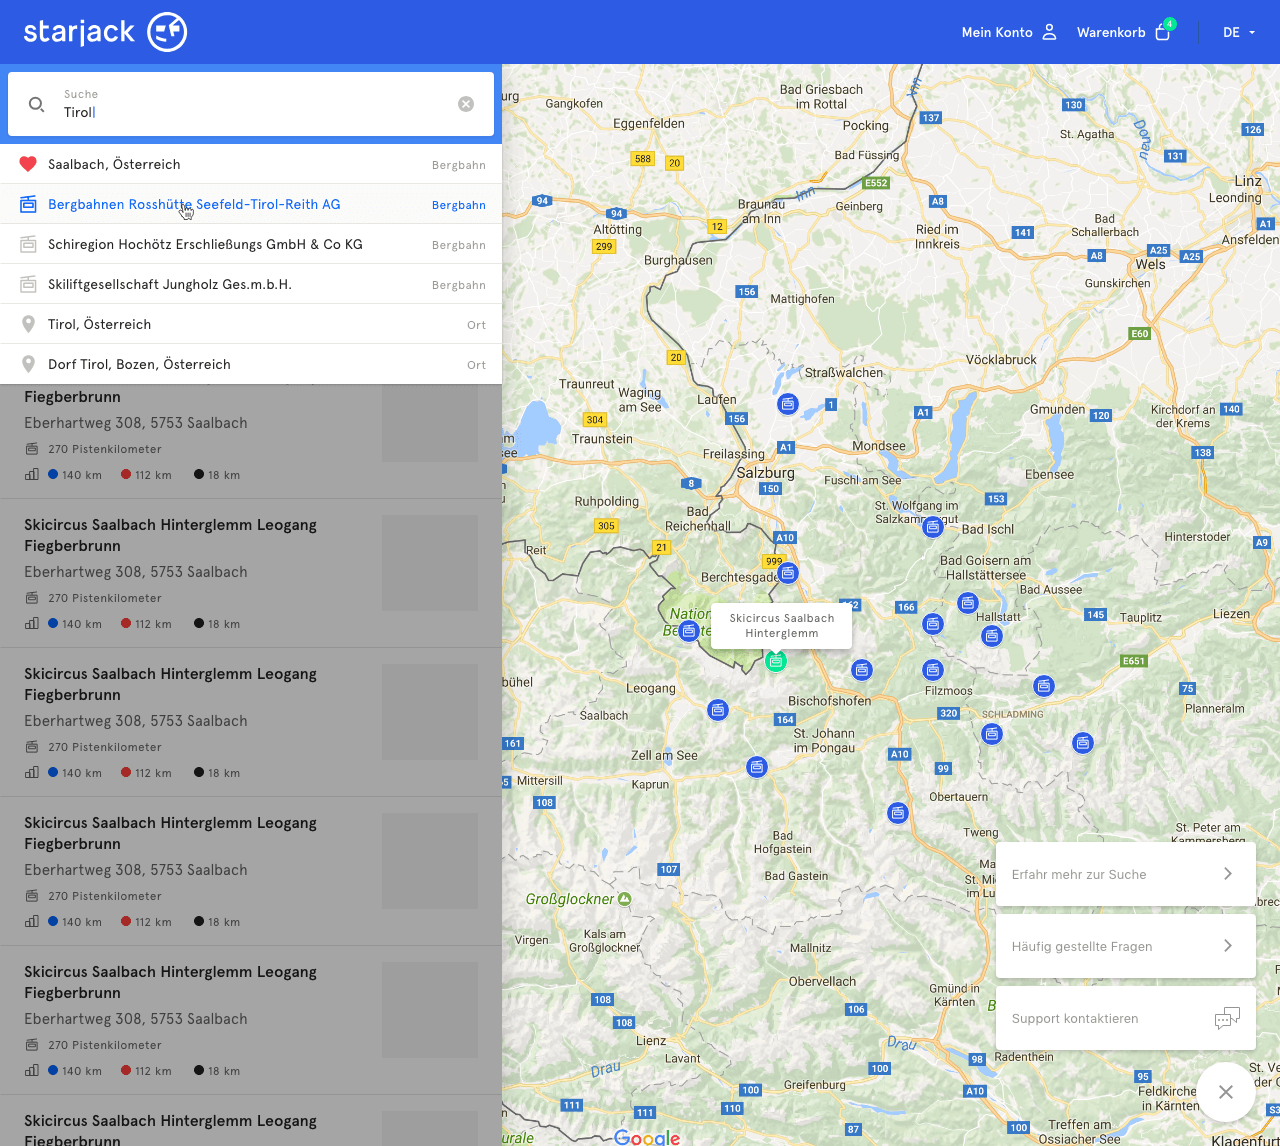This screenshot has height=1146, width=1280.
Task: Click the cable car icon beside Schiregion Hochötz
Action: pos(28,244)
